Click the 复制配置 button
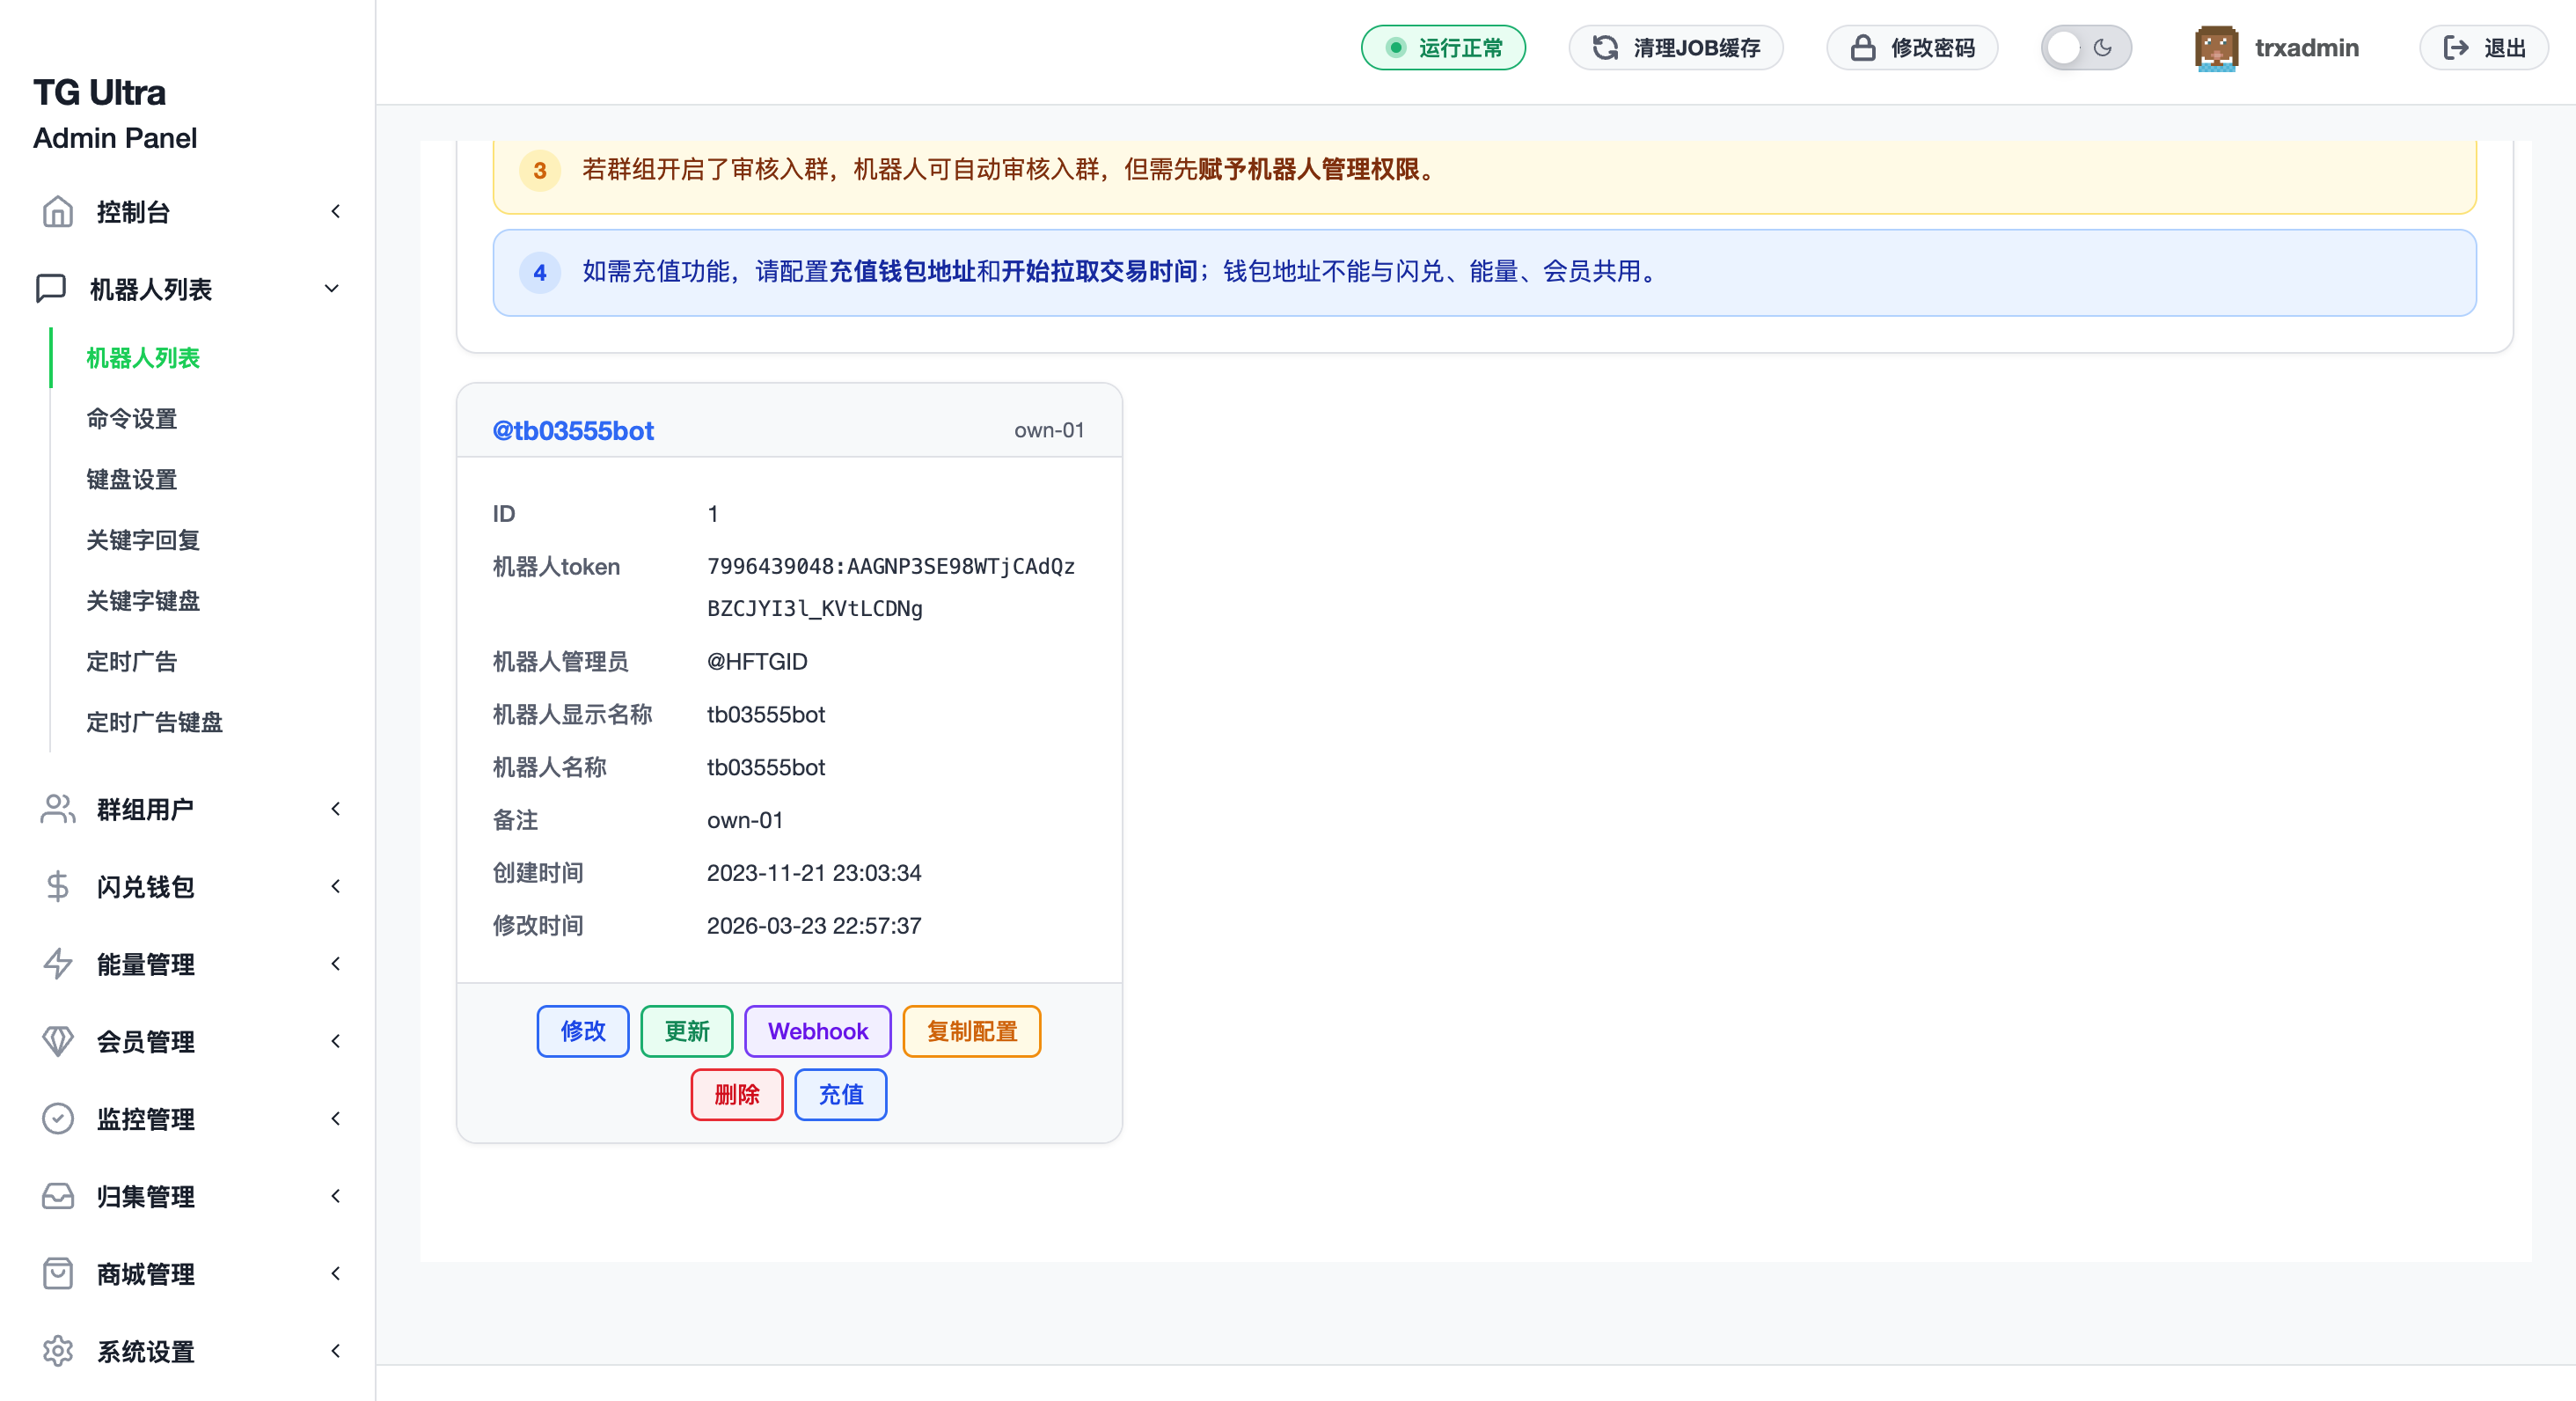The height and width of the screenshot is (1401, 2576). pyautogui.click(x=972, y=1031)
